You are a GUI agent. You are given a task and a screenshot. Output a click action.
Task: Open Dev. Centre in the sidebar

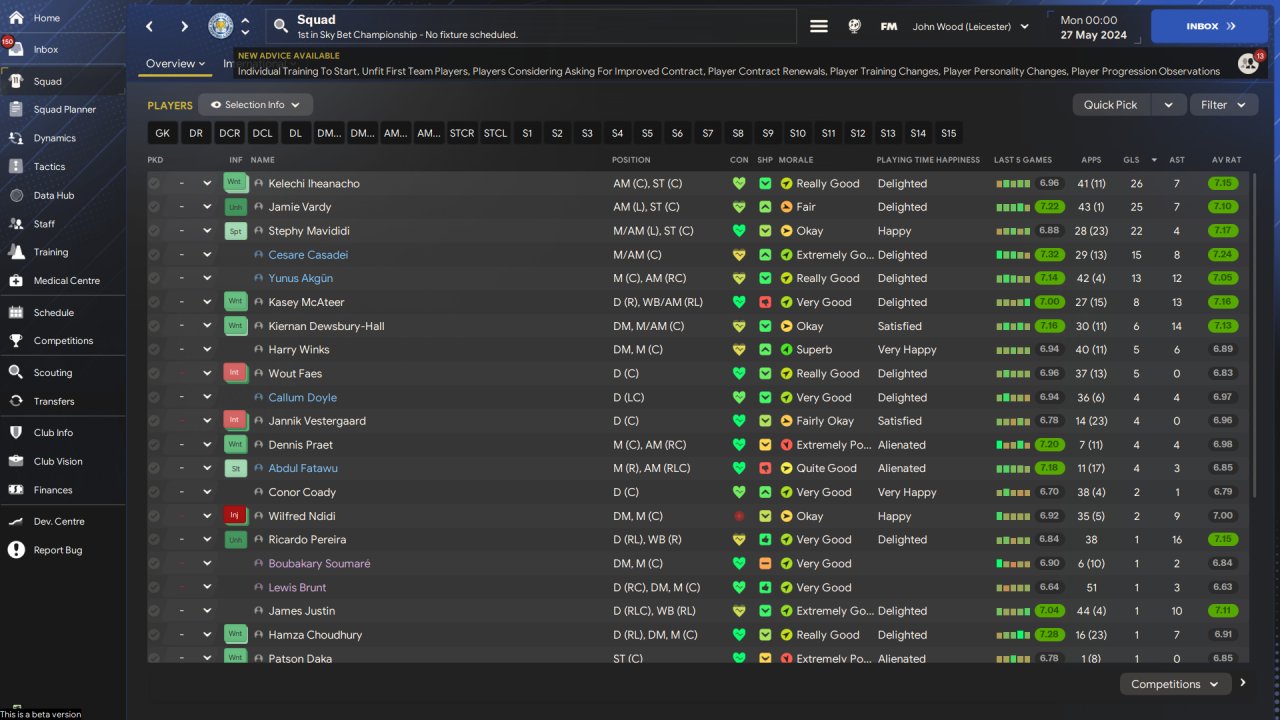pos(63,522)
